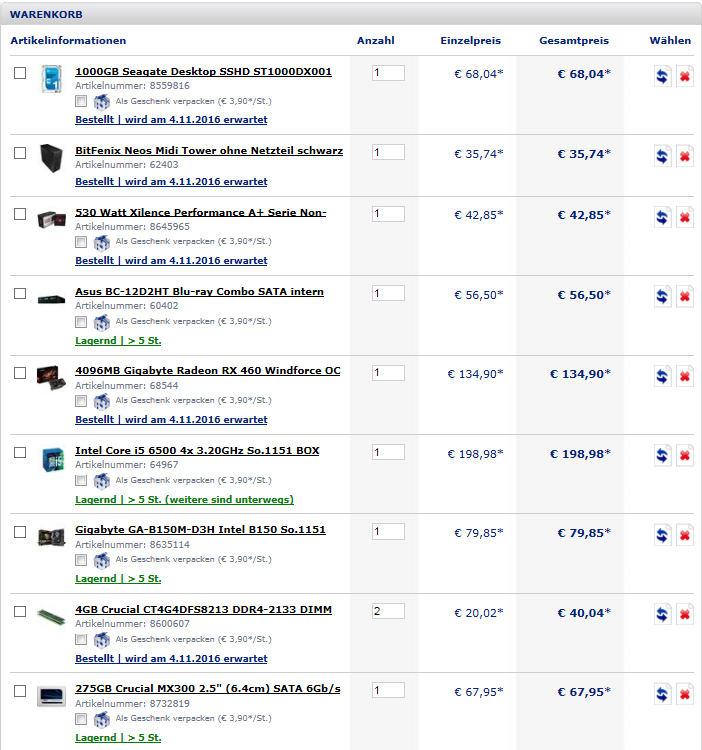Screen dimensions: 702x750
Task: Enable gift wrapping for 4GB Crucial DDR4
Action: 81,640
